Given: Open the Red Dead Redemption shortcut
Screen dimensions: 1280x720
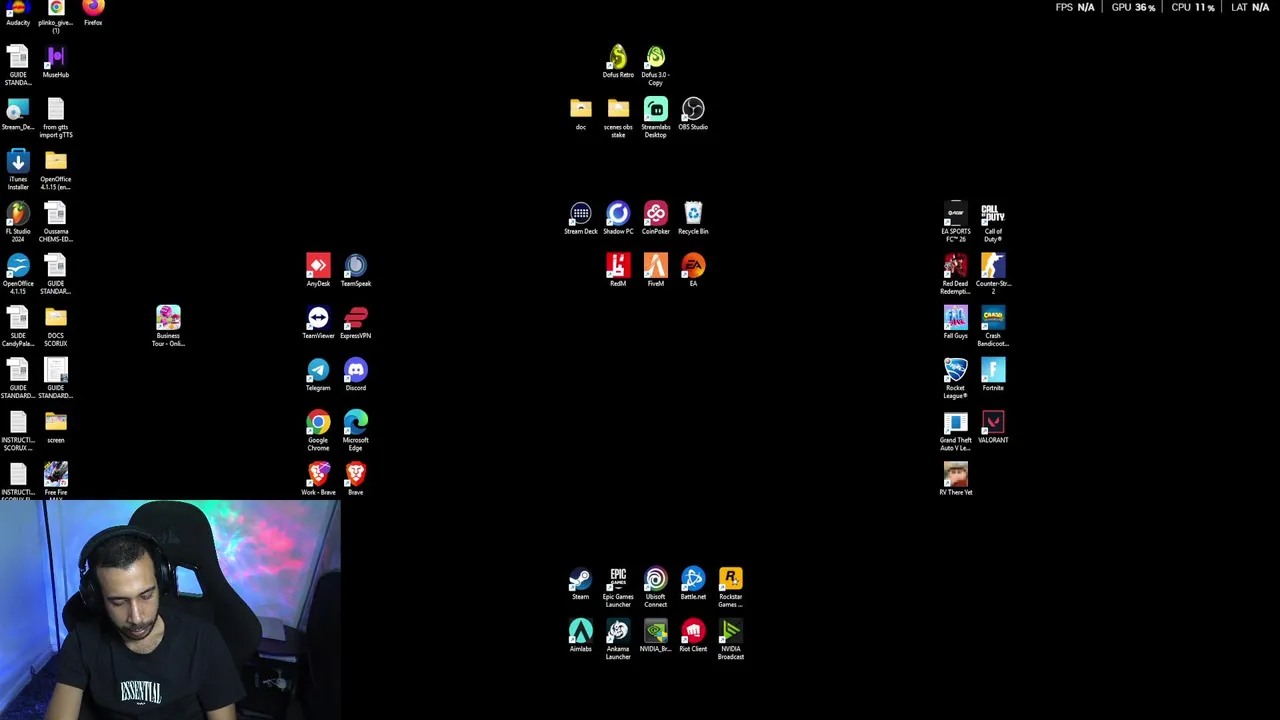Looking at the screenshot, I should coord(955,274).
